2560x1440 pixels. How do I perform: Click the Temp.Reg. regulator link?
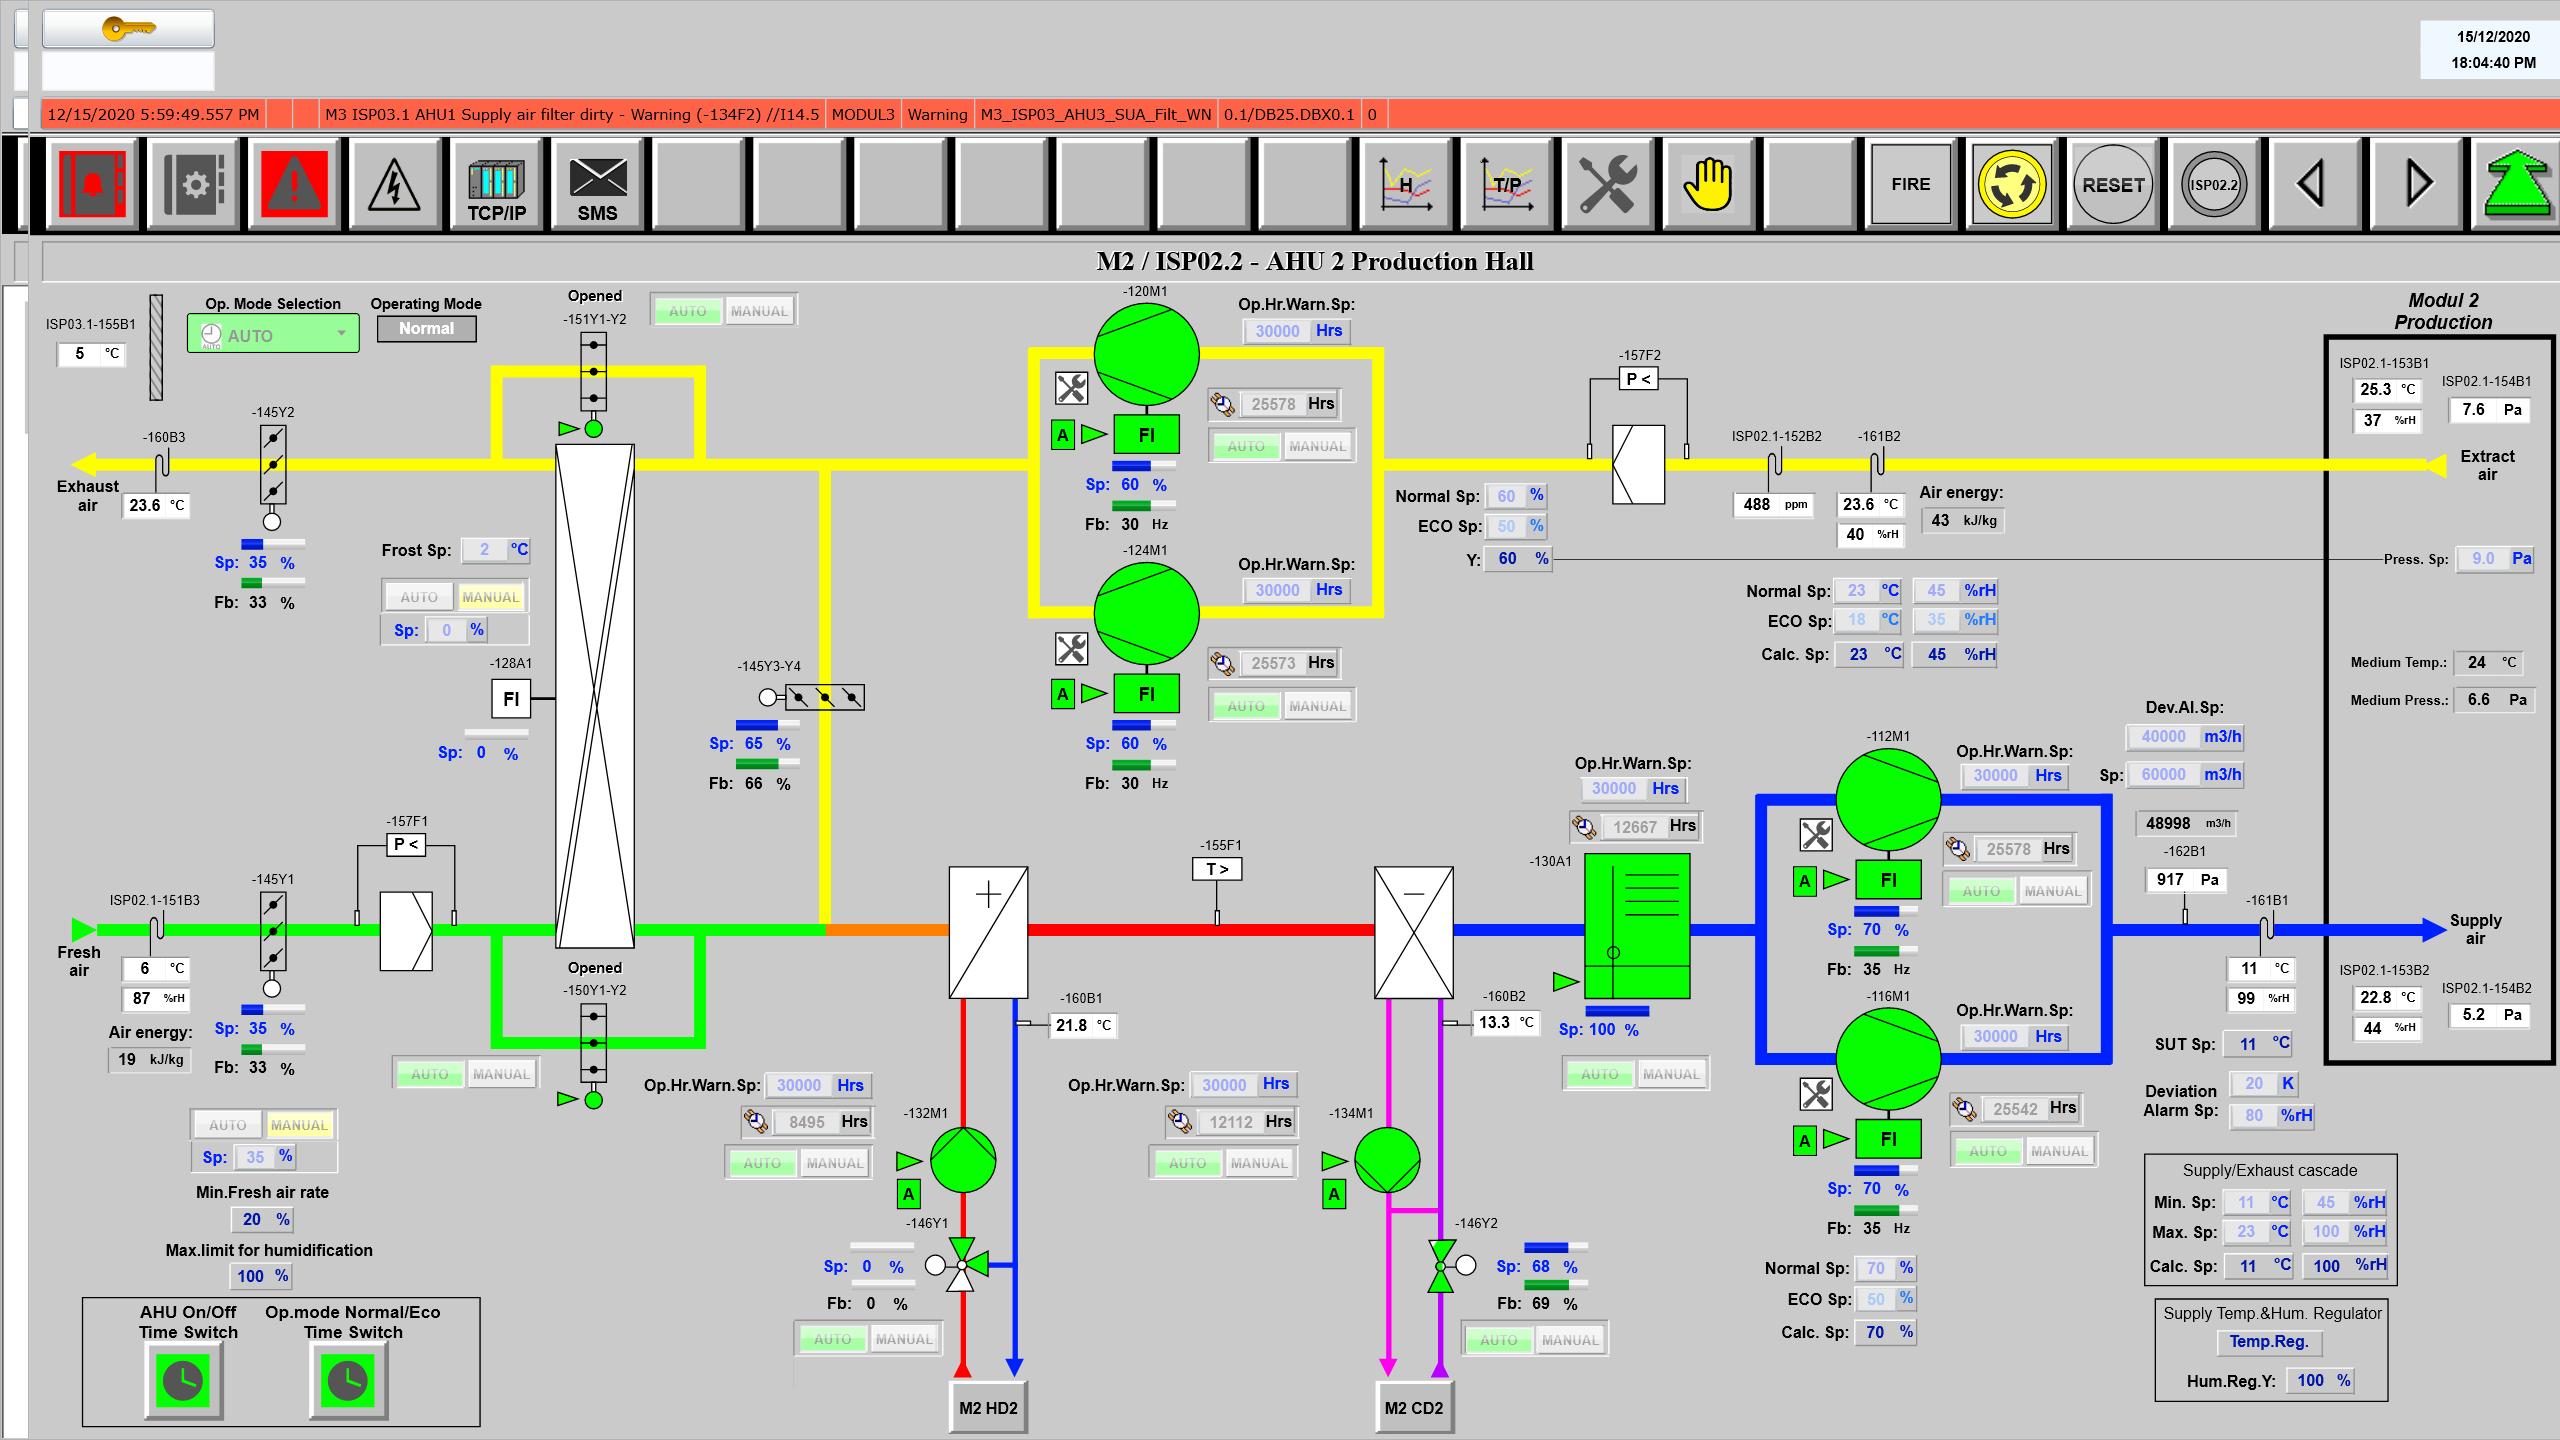tap(2268, 1342)
